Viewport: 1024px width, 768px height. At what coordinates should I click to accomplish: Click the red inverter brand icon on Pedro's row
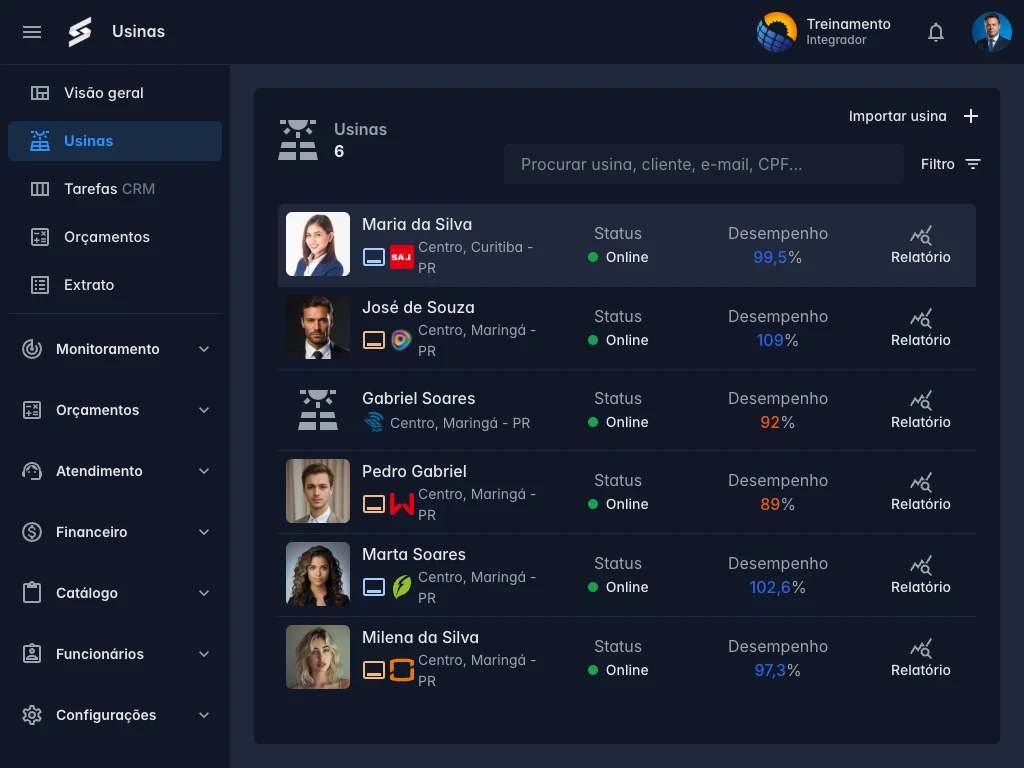tap(401, 504)
